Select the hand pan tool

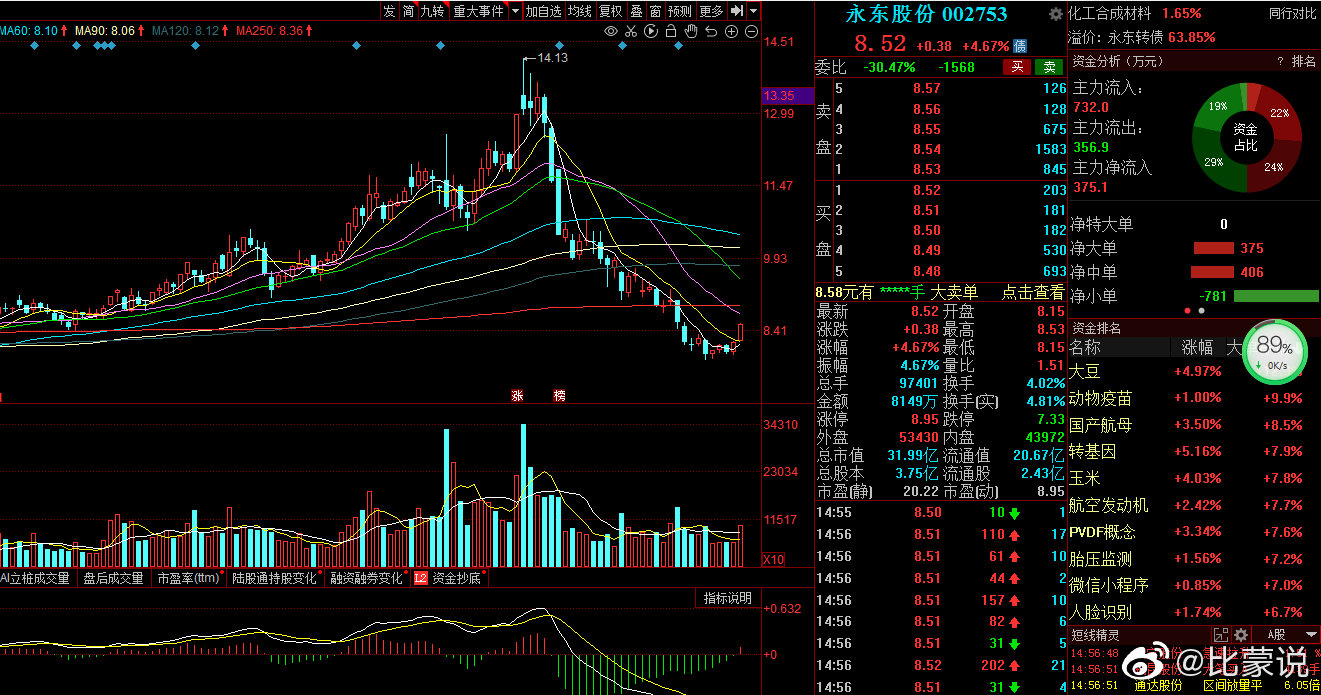coord(691,32)
